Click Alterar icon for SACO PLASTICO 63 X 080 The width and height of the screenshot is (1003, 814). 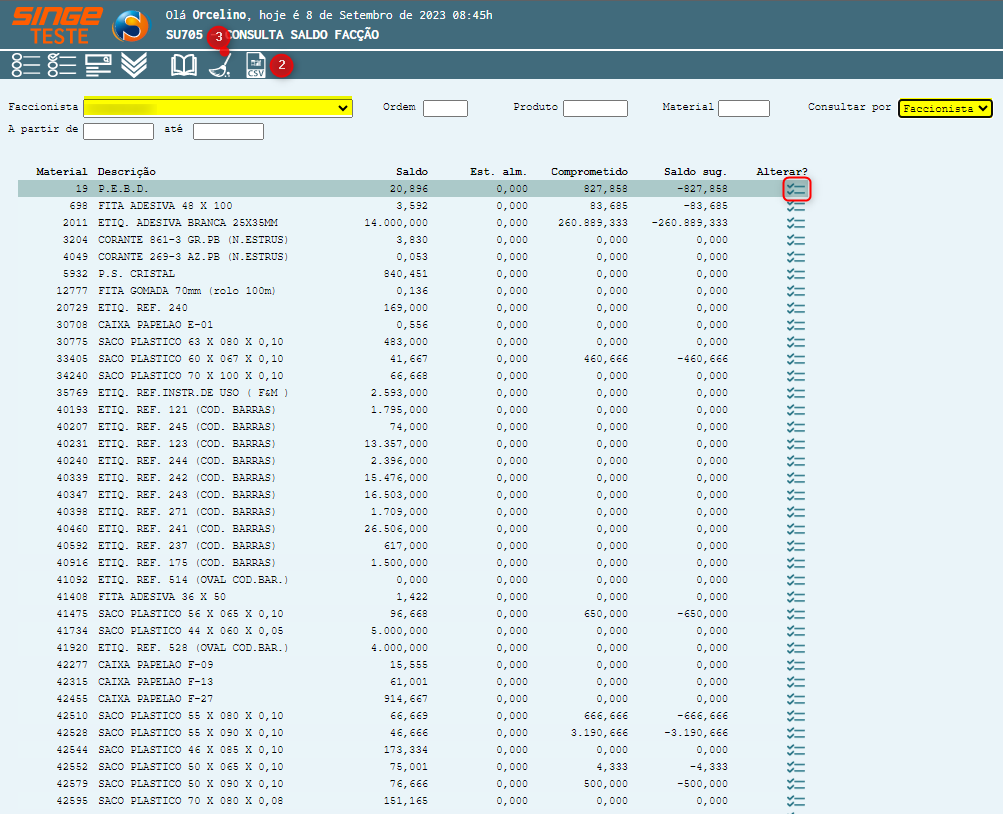tap(796, 342)
